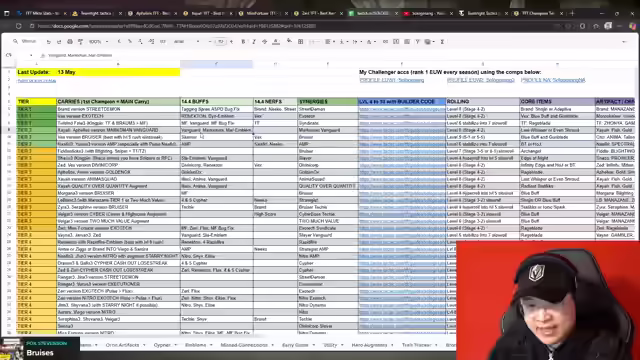Open the 100% zoom dropdown
Viewport: 640px width, 360px height.
(x=98, y=42)
